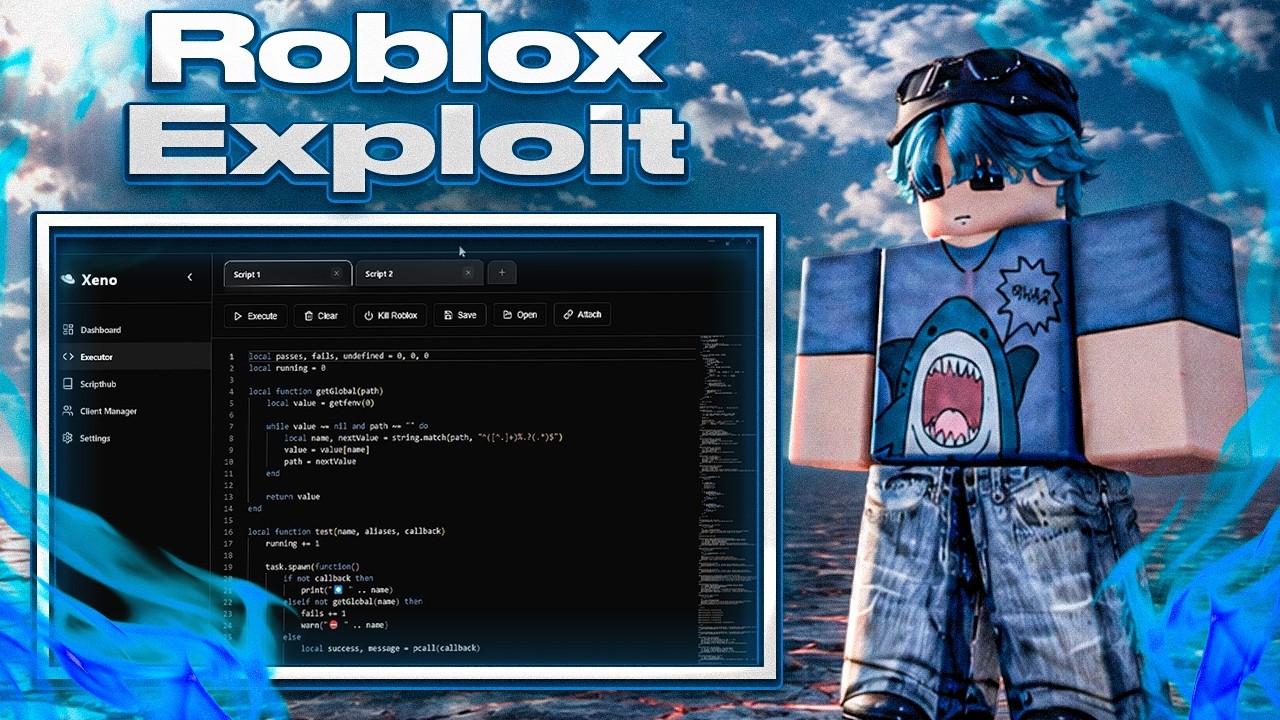Add a new script tab
Viewport: 1280px width, 720px height.
click(502, 273)
